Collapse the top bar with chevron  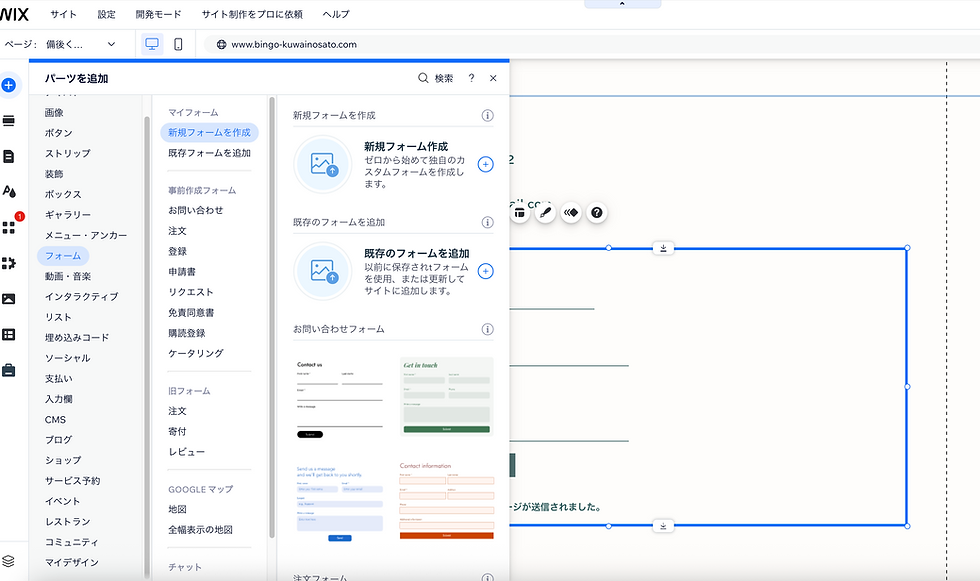tap(622, 4)
